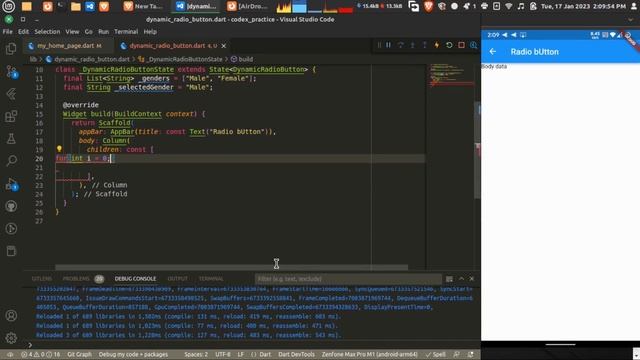The image size is (640, 360).
Task: Open Dart DevTools from status bar
Action: (296, 354)
